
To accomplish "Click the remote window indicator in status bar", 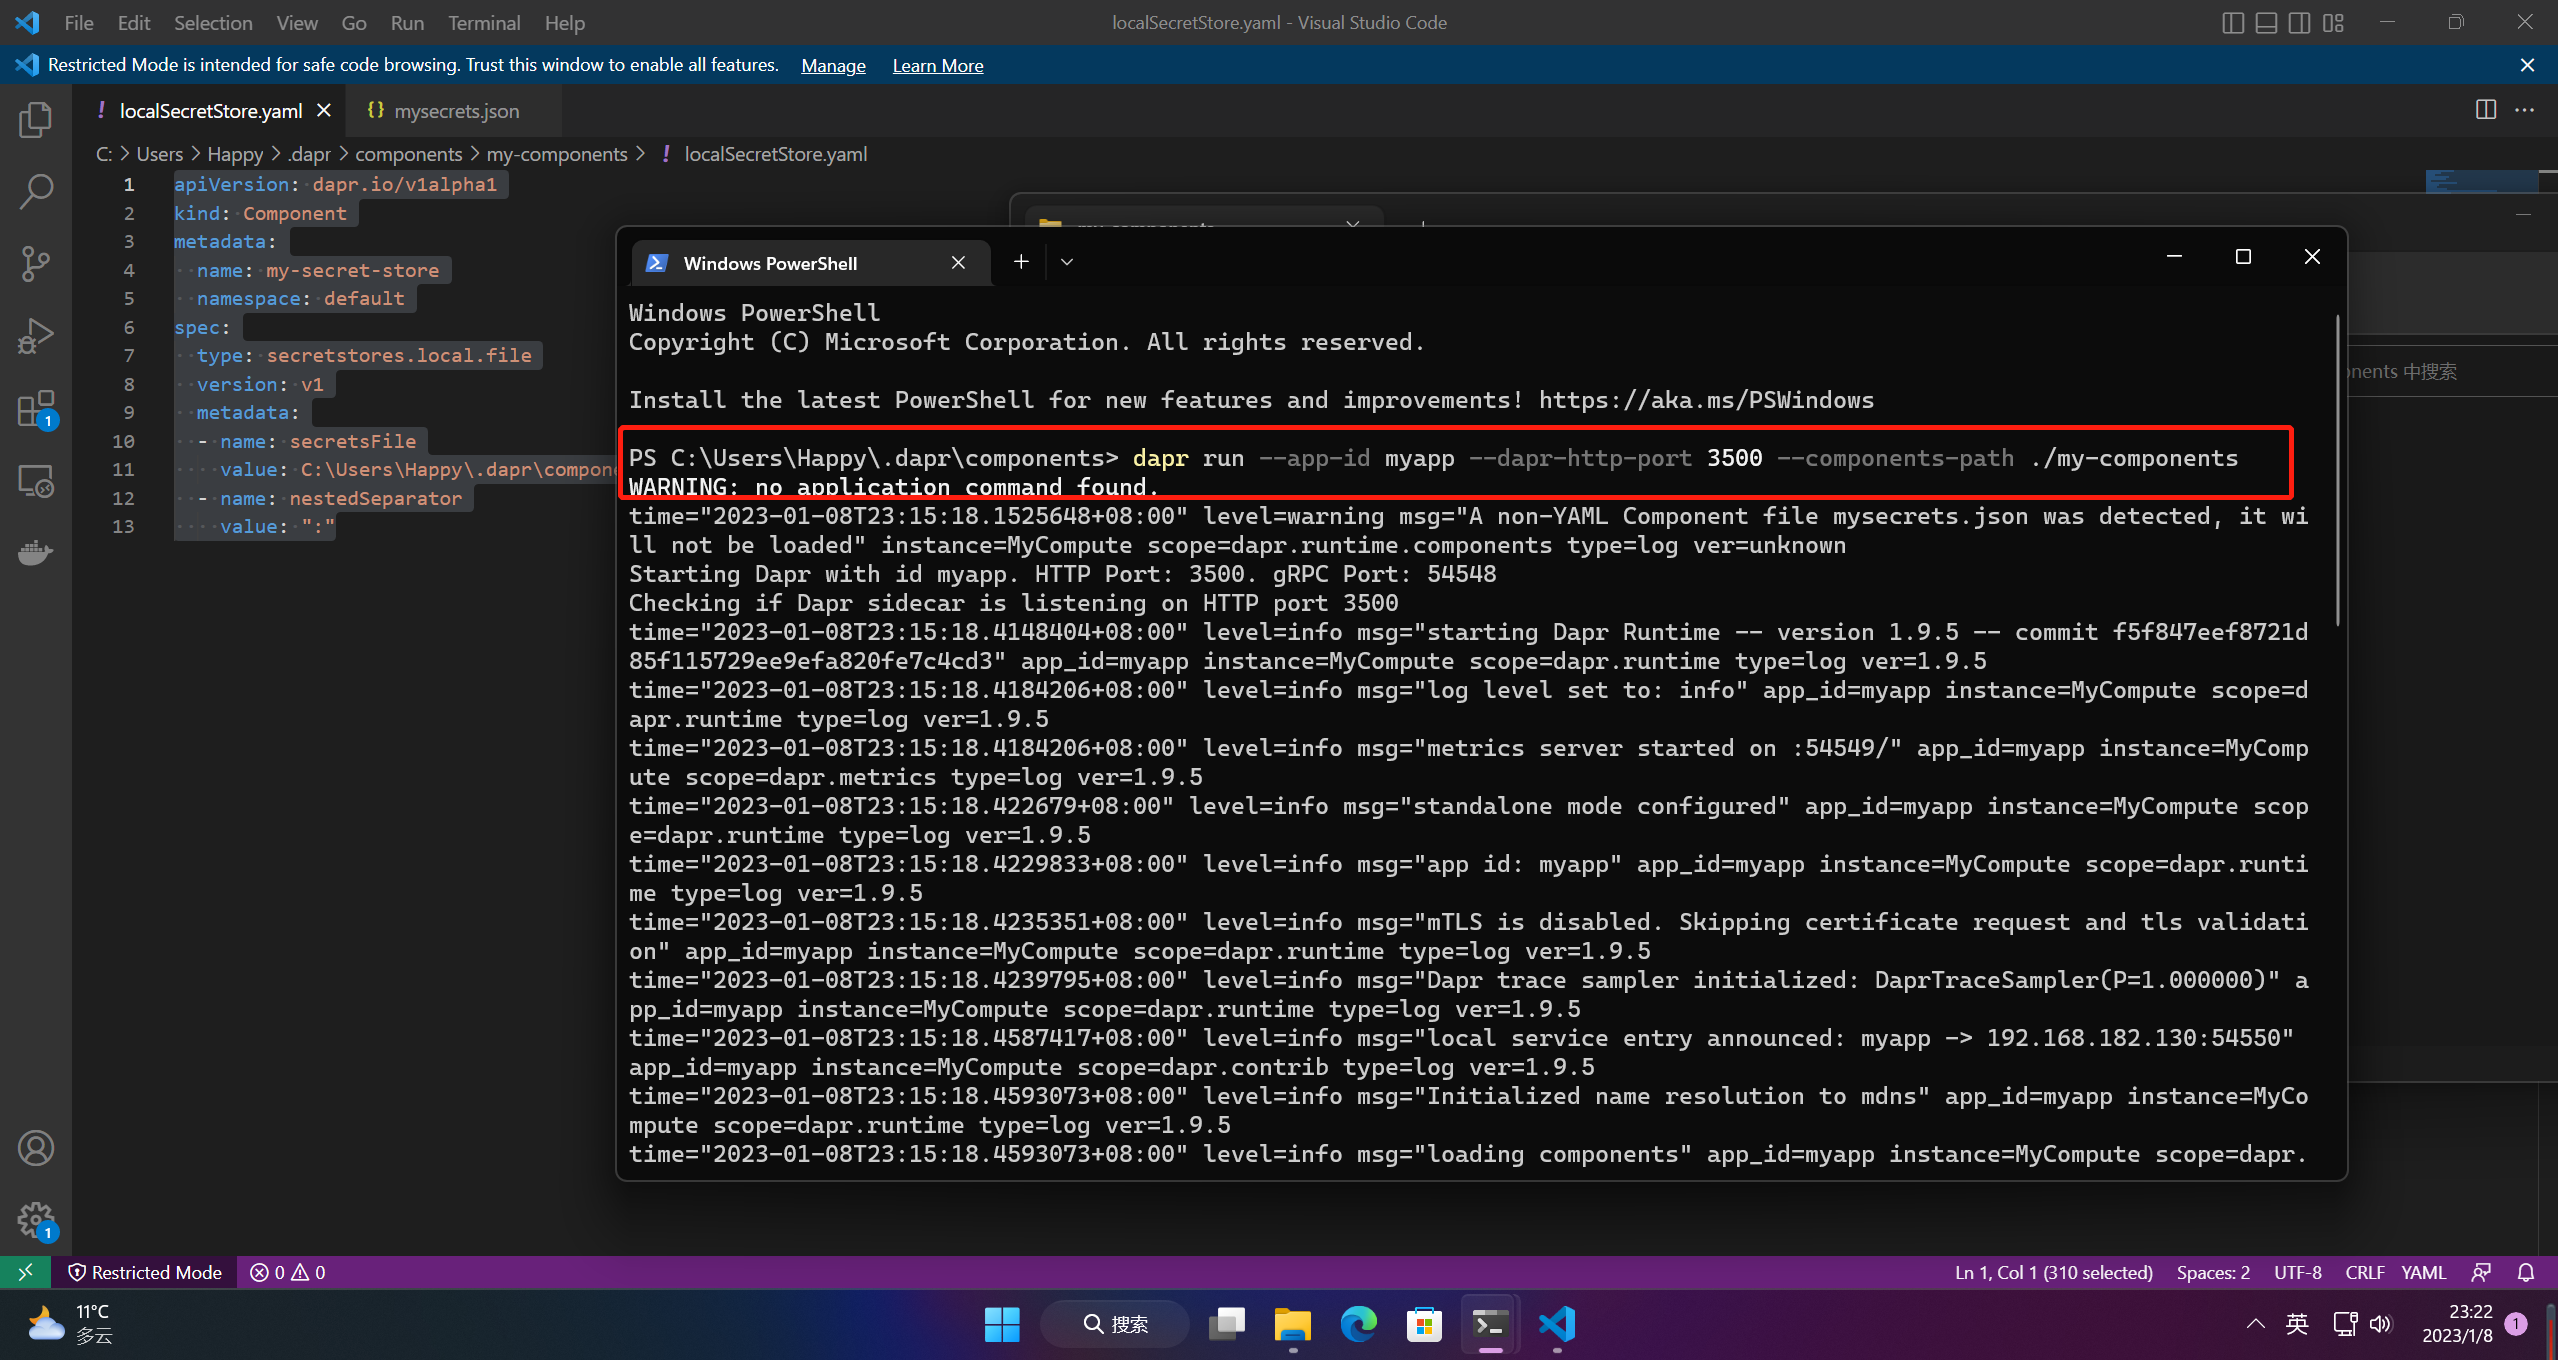I will [x=25, y=1272].
